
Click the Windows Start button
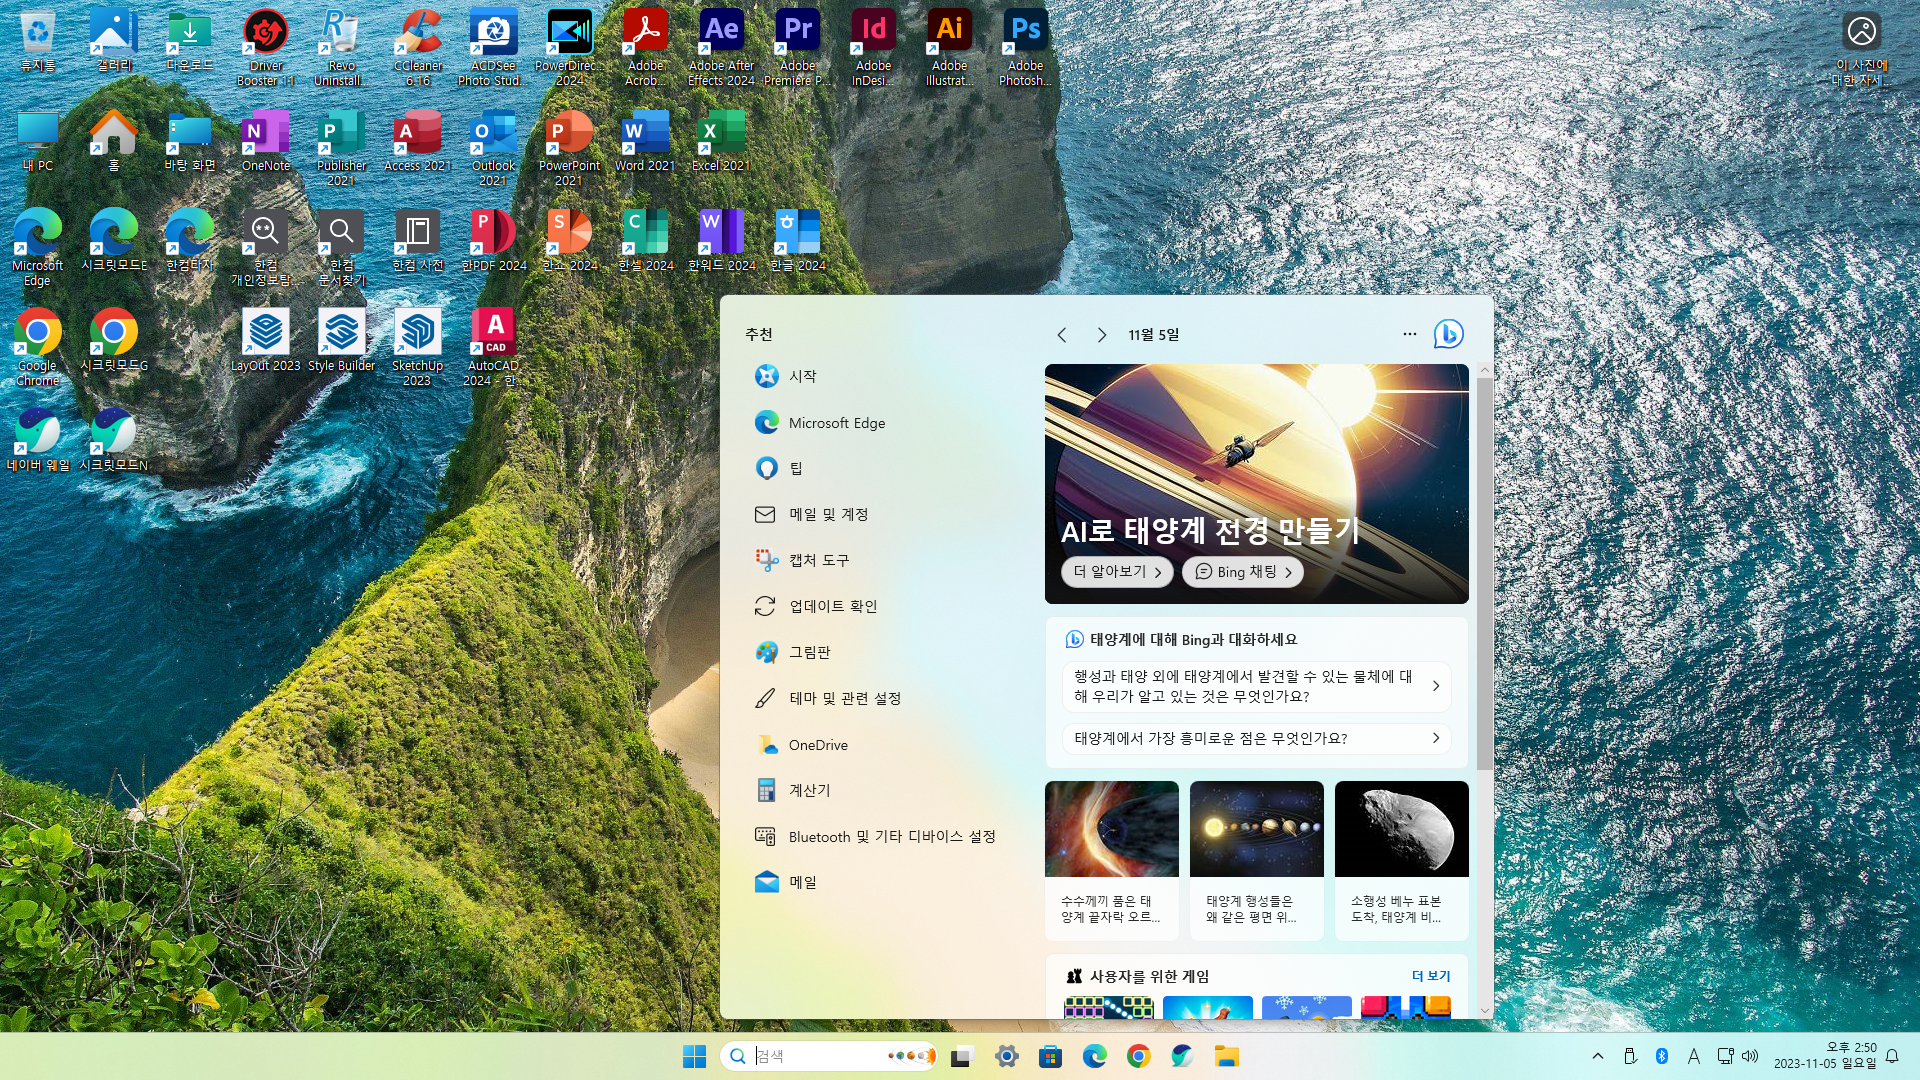(x=694, y=1056)
